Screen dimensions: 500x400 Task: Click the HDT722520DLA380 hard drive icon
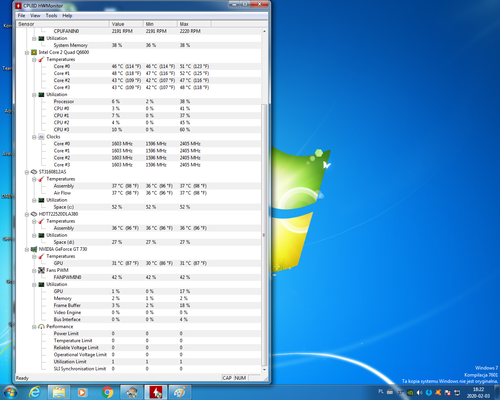pos(34,214)
